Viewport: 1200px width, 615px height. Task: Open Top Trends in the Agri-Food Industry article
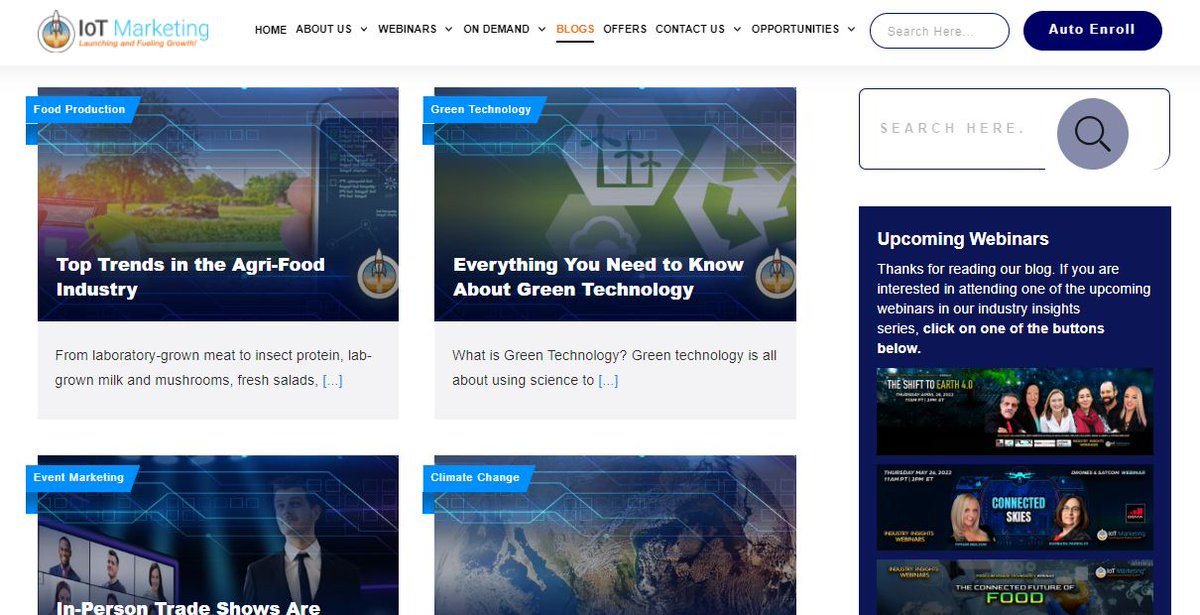[190, 277]
